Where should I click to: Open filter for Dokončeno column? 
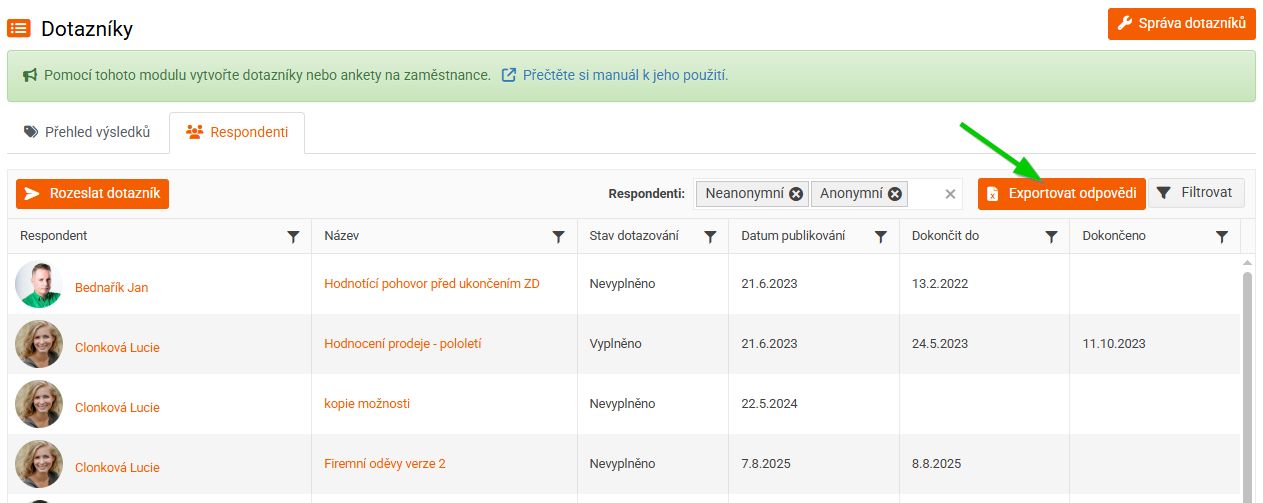pos(1222,237)
